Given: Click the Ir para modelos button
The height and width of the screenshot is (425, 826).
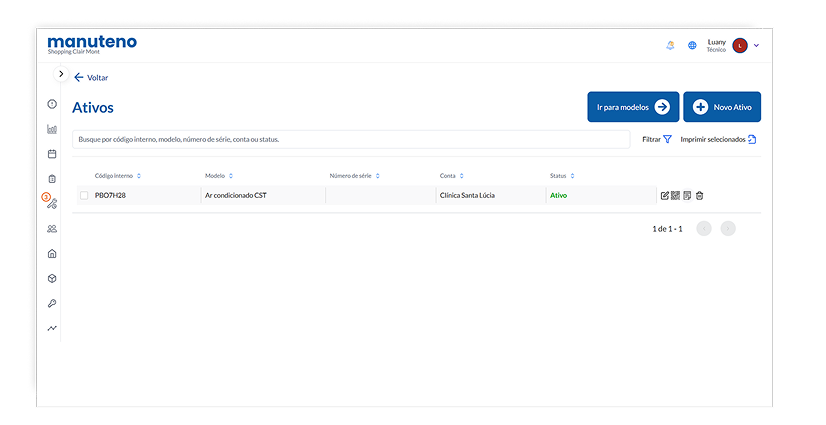Looking at the screenshot, I should [x=633, y=107].
